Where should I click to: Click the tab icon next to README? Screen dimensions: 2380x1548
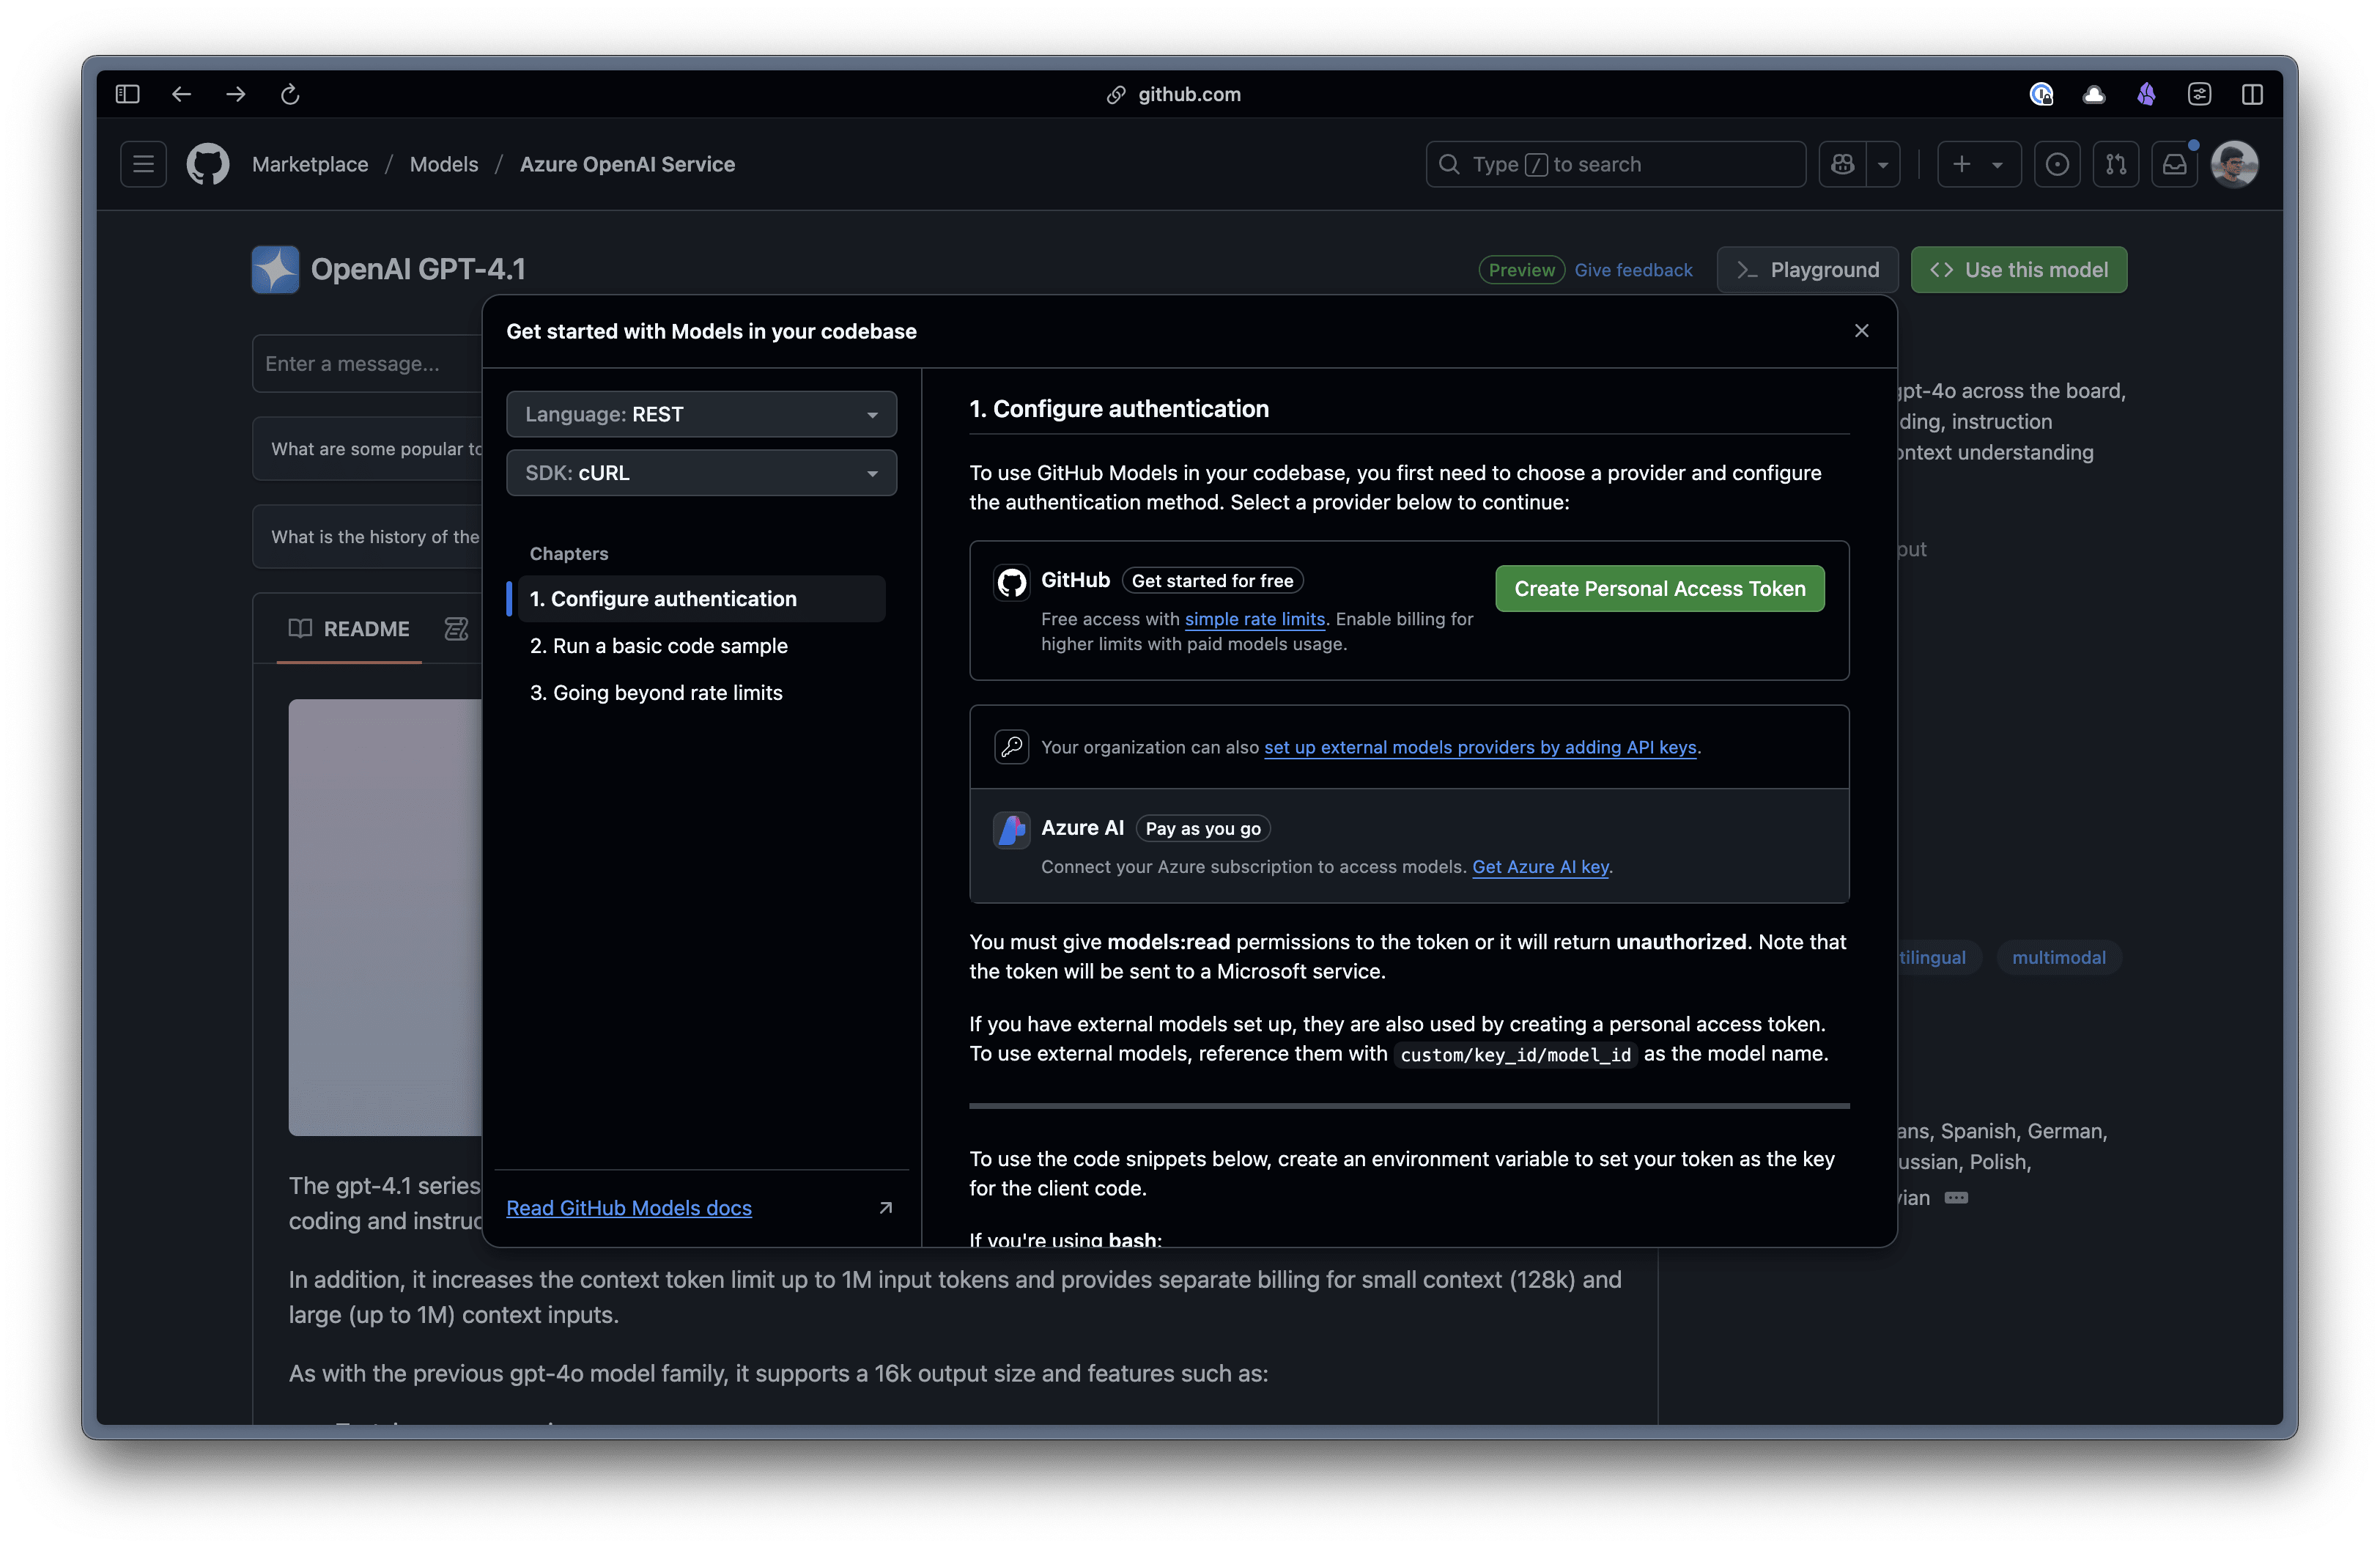[456, 629]
